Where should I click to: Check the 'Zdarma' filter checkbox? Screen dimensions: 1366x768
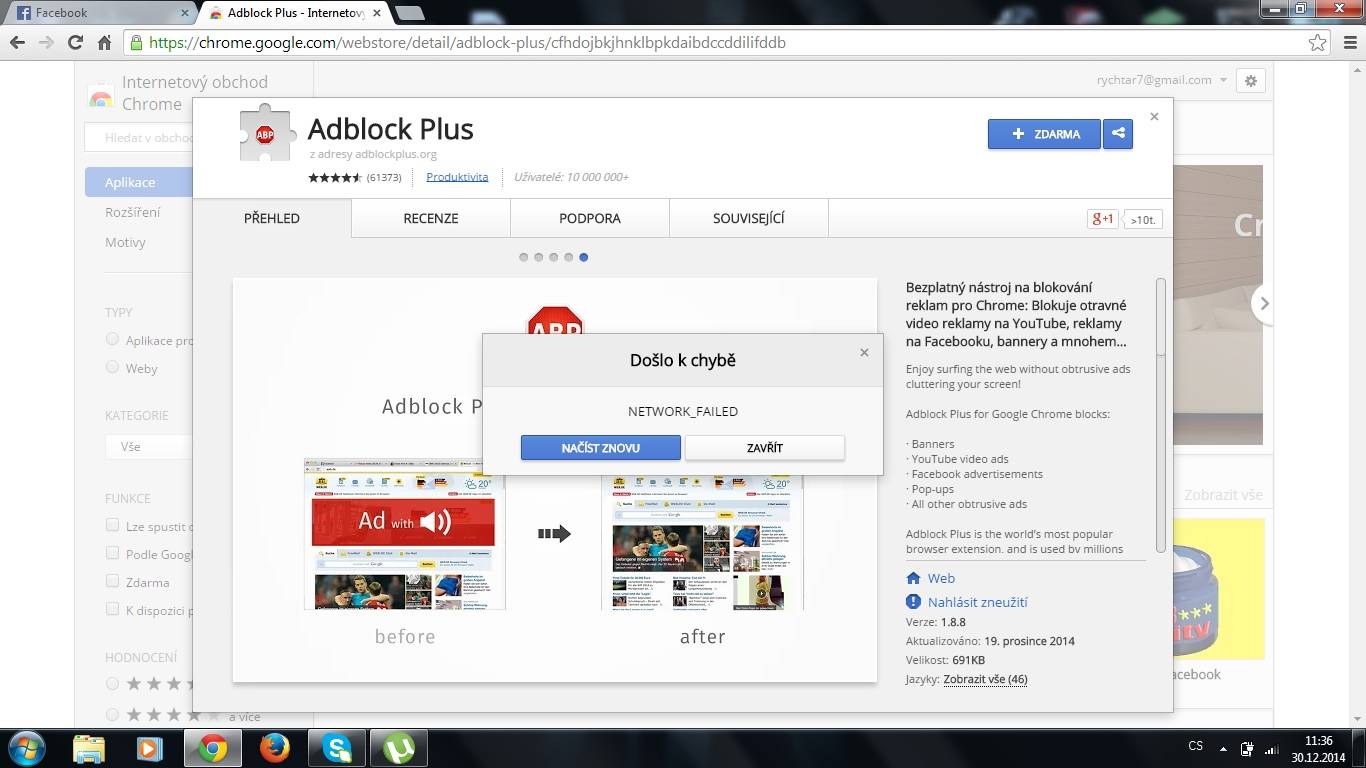pos(112,581)
